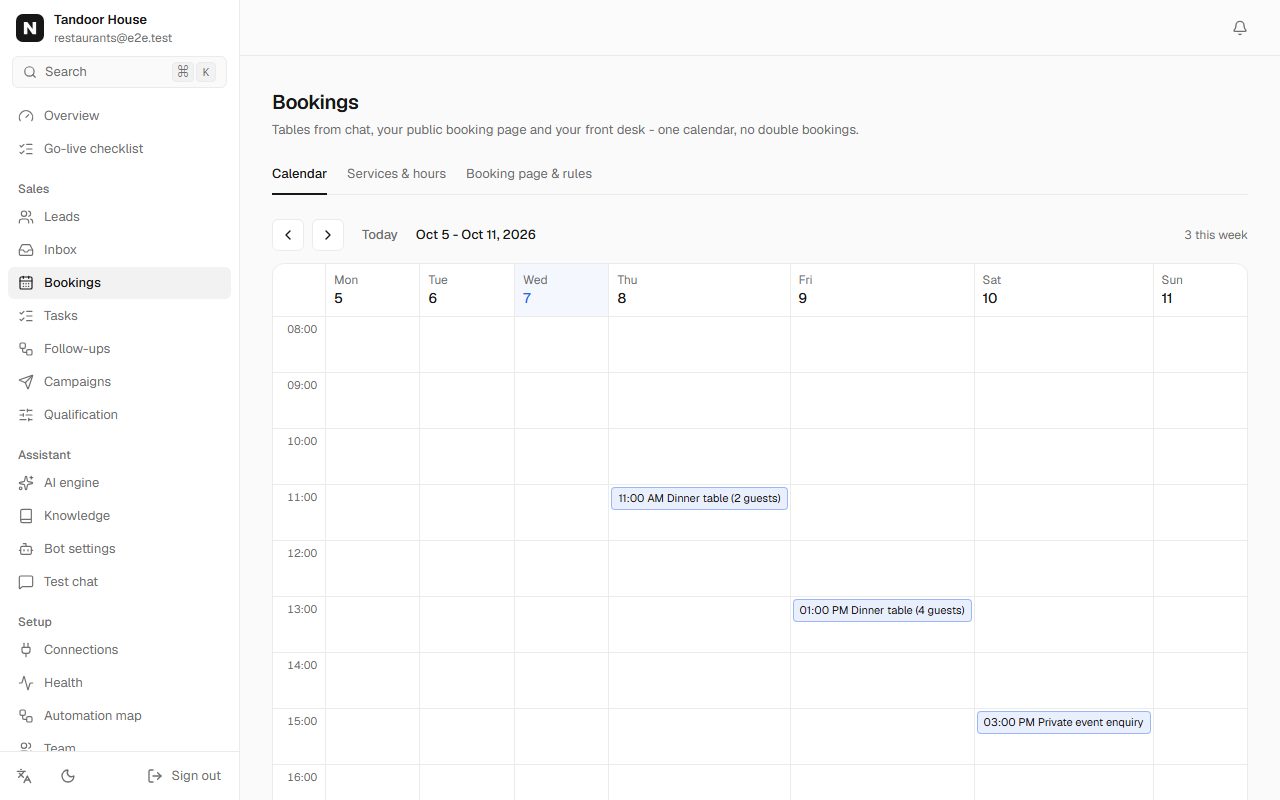The height and width of the screenshot is (800, 1280).
Task: Go to Leads
Action: coord(119,217)
